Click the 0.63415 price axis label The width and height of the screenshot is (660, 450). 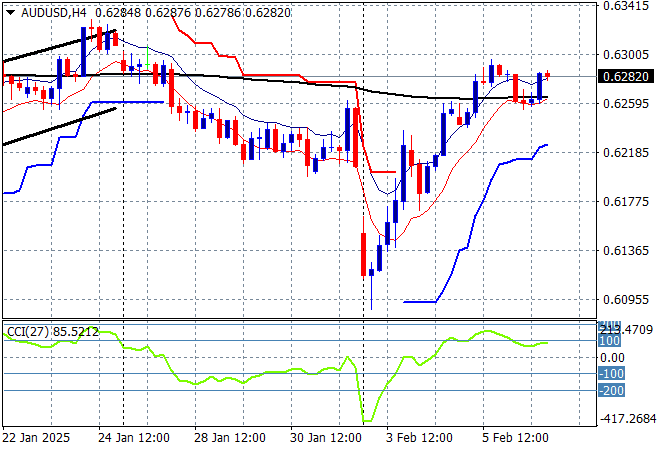626,5
